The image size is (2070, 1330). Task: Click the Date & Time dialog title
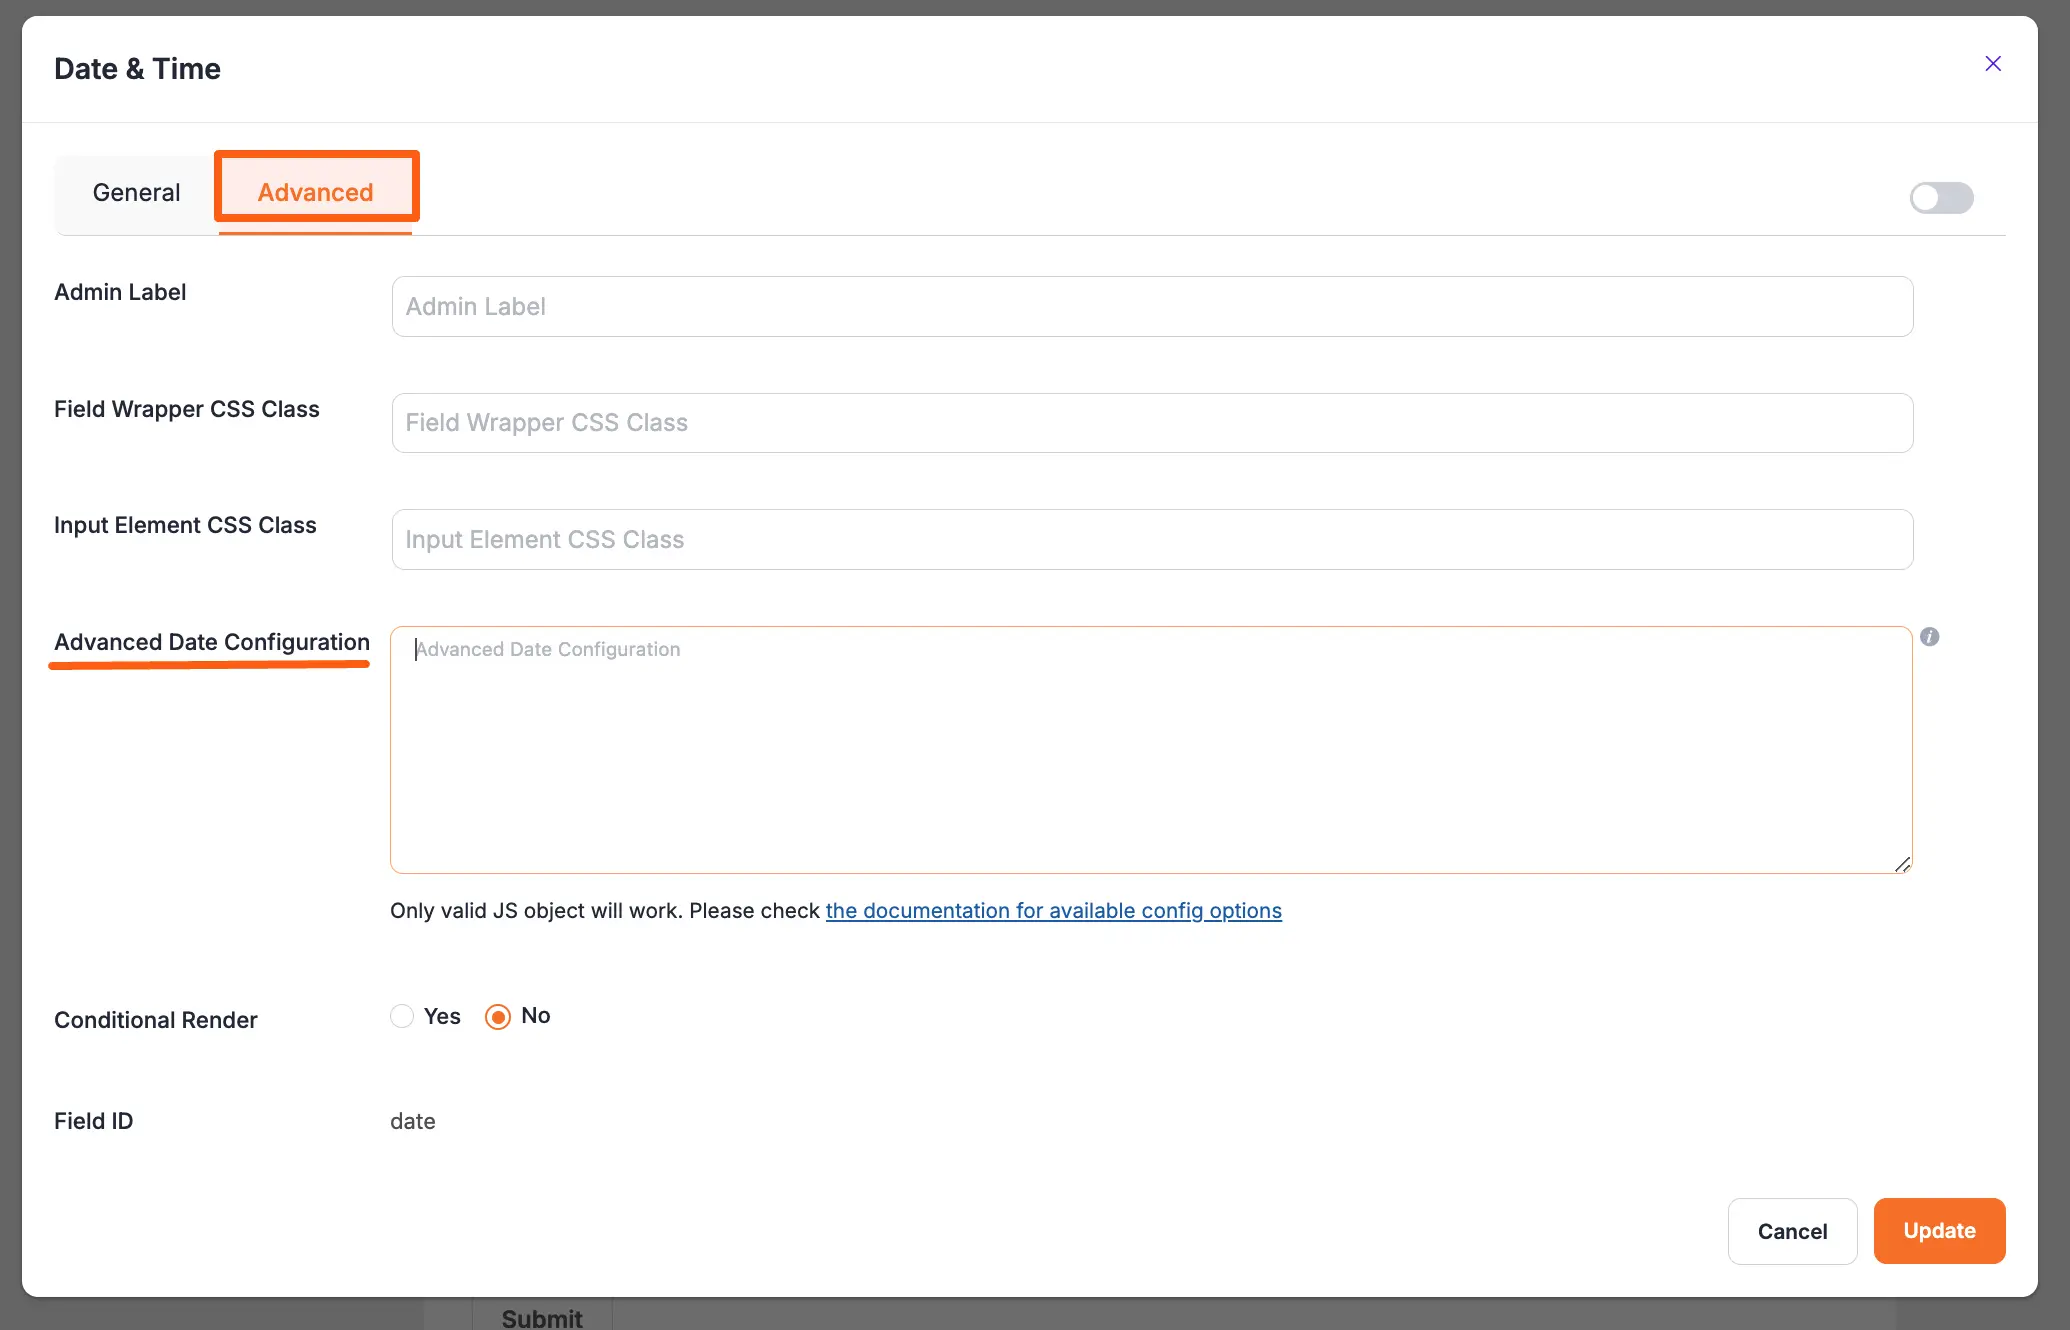click(137, 69)
